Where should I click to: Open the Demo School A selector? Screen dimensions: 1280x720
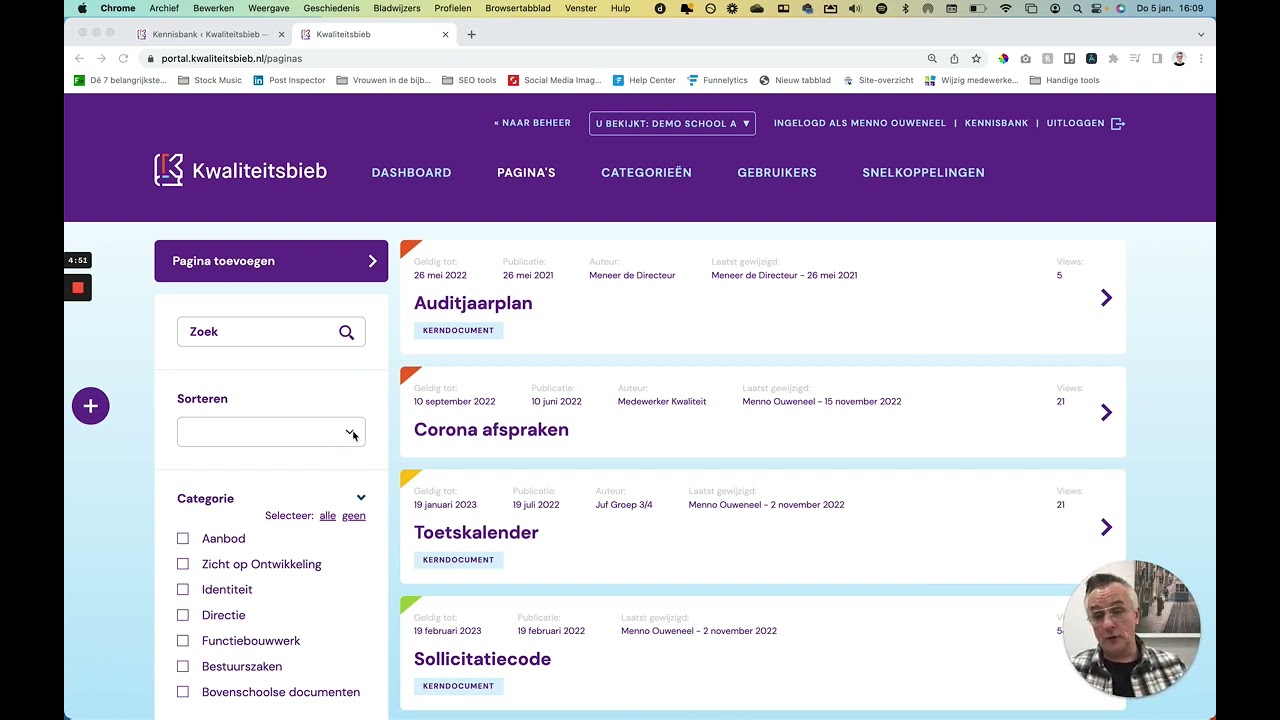(672, 124)
